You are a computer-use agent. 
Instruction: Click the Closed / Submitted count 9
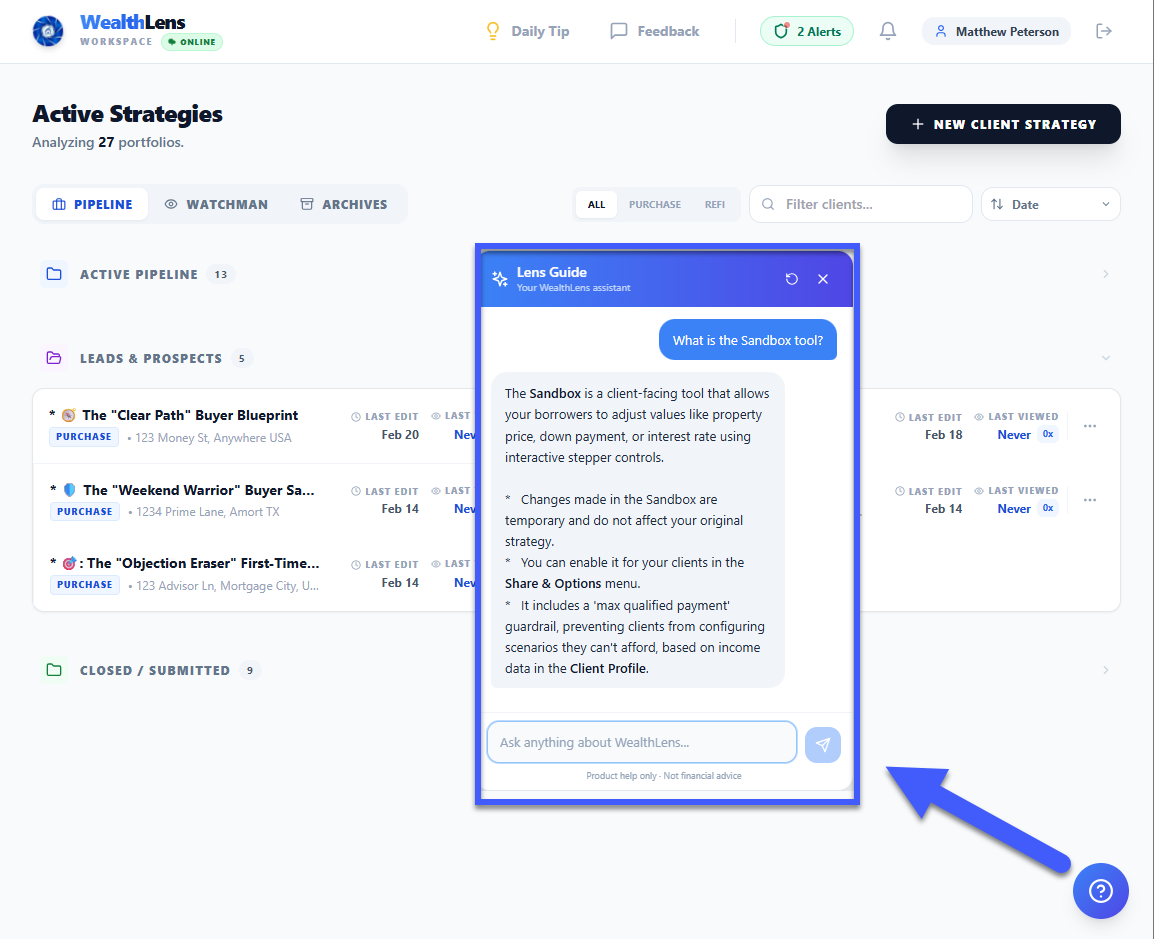pos(250,670)
